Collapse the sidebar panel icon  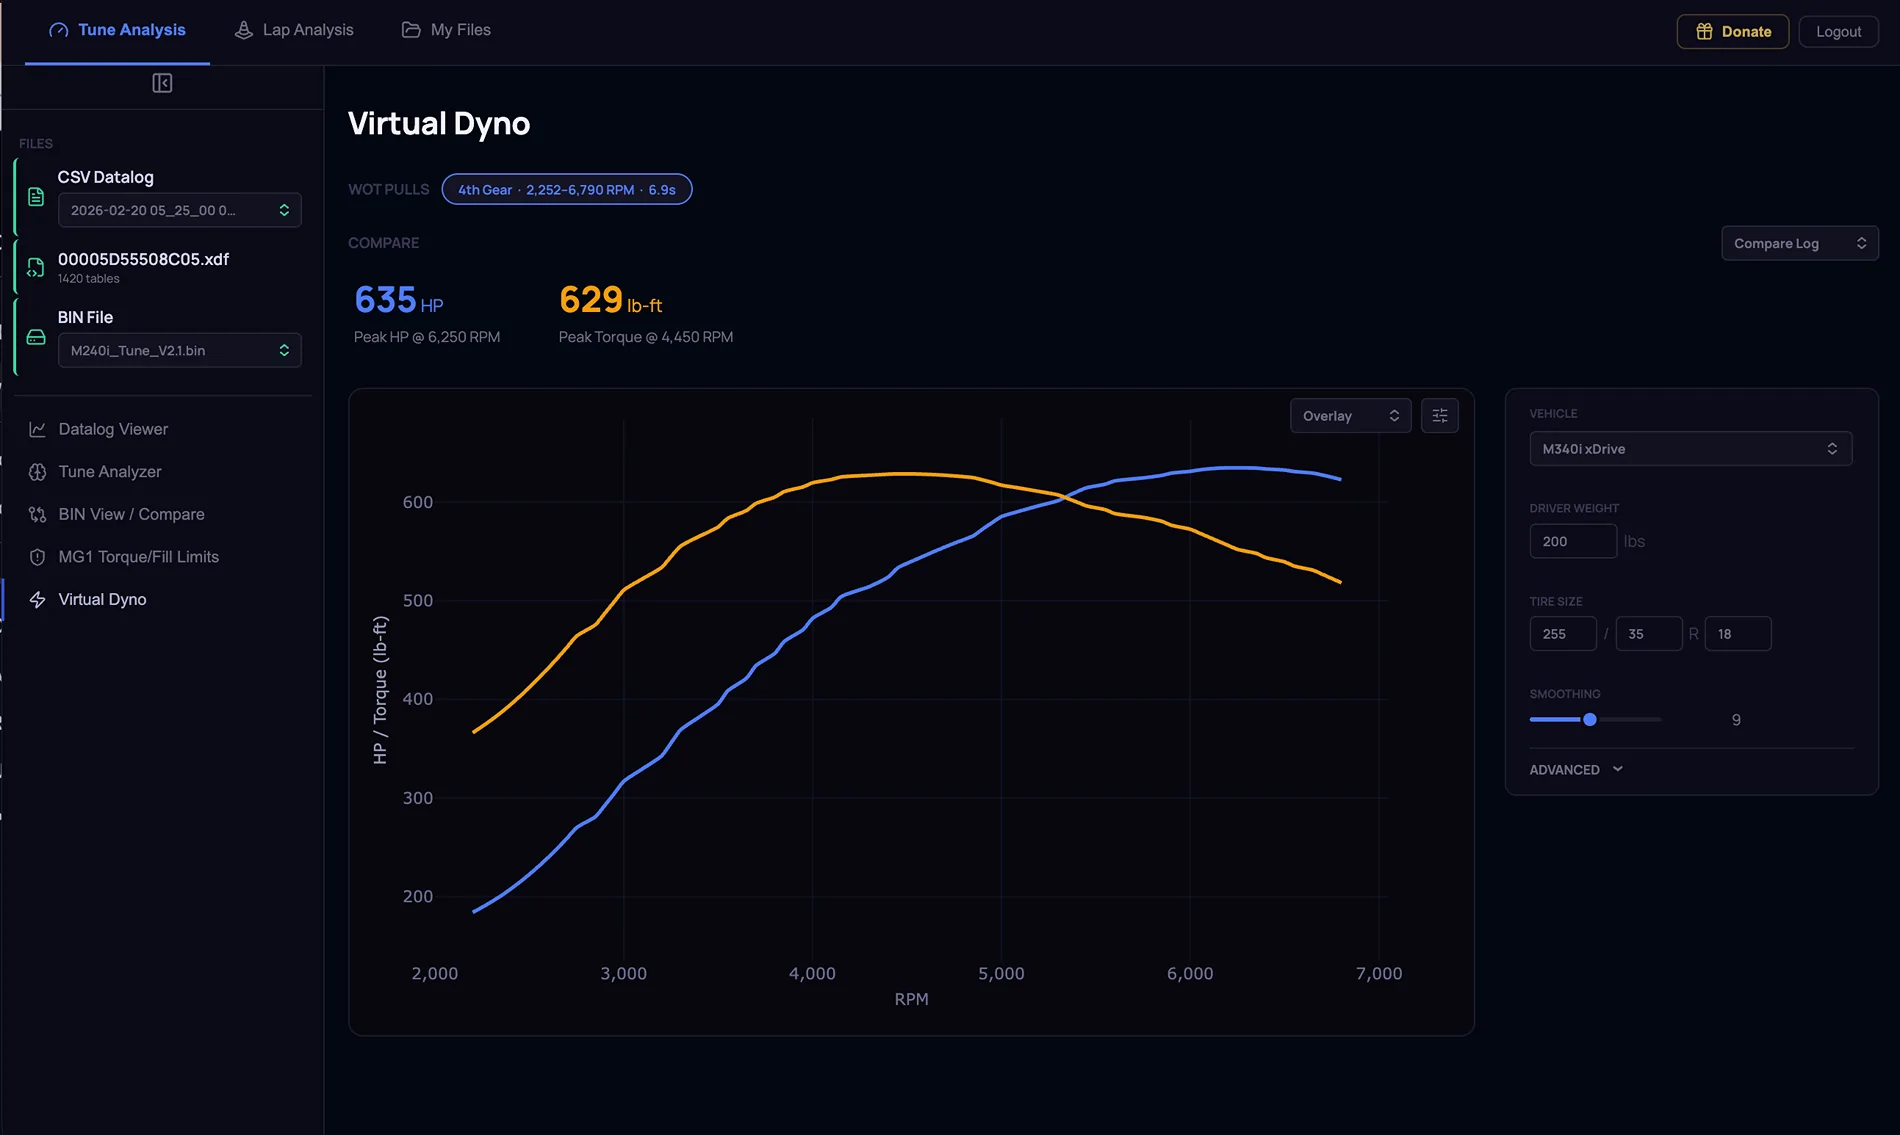pyautogui.click(x=162, y=83)
